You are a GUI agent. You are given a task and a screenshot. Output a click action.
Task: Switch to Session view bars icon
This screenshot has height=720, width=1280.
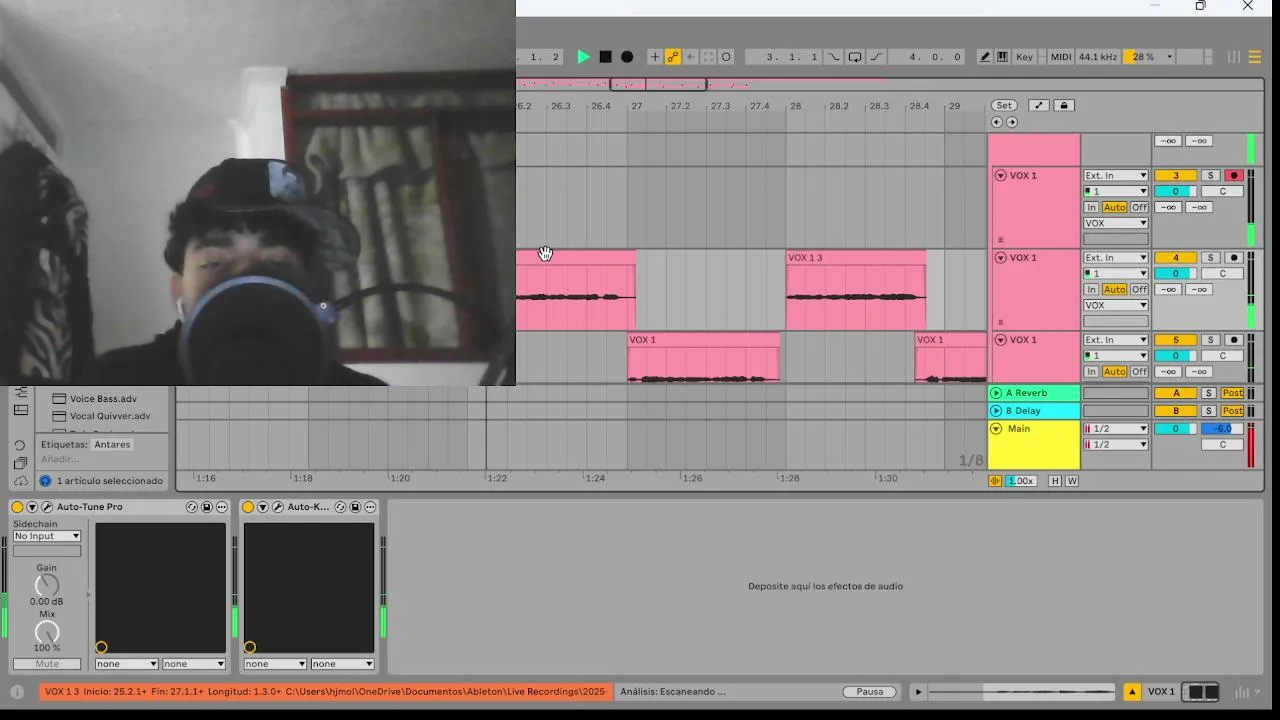[1234, 57]
